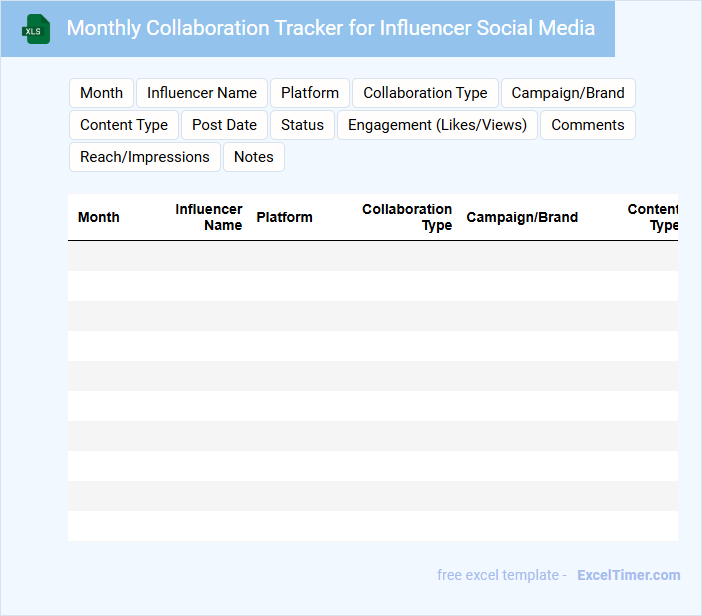Viewport: 702px width, 616px height.
Task: Click the page title heading text
Action: [330, 28]
